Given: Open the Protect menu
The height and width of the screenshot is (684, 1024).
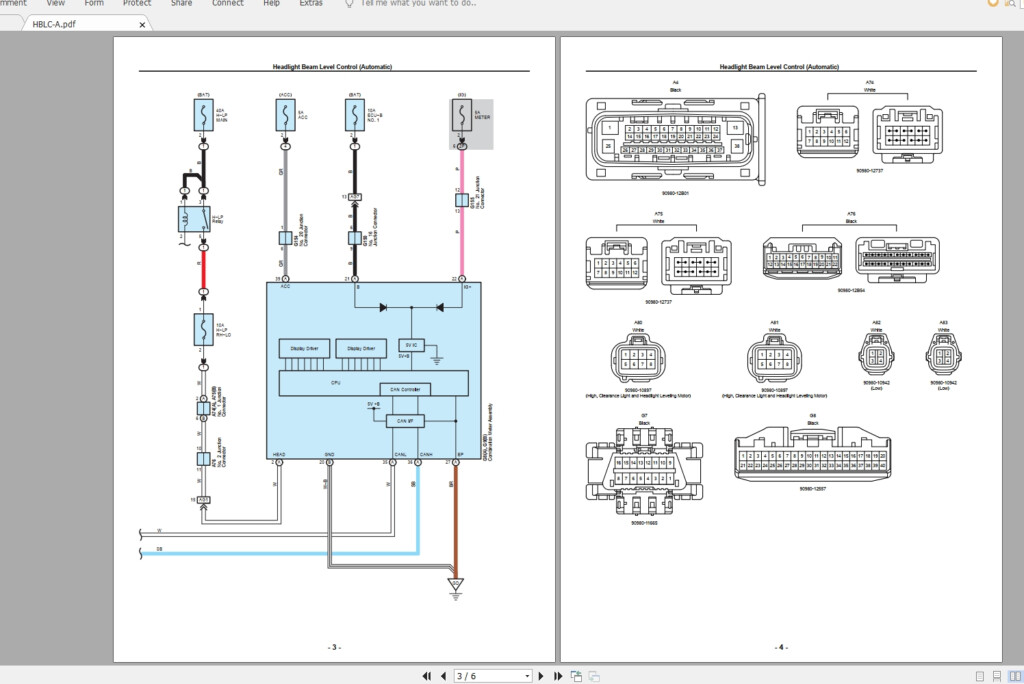Looking at the screenshot, I should pyautogui.click(x=136, y=3).
